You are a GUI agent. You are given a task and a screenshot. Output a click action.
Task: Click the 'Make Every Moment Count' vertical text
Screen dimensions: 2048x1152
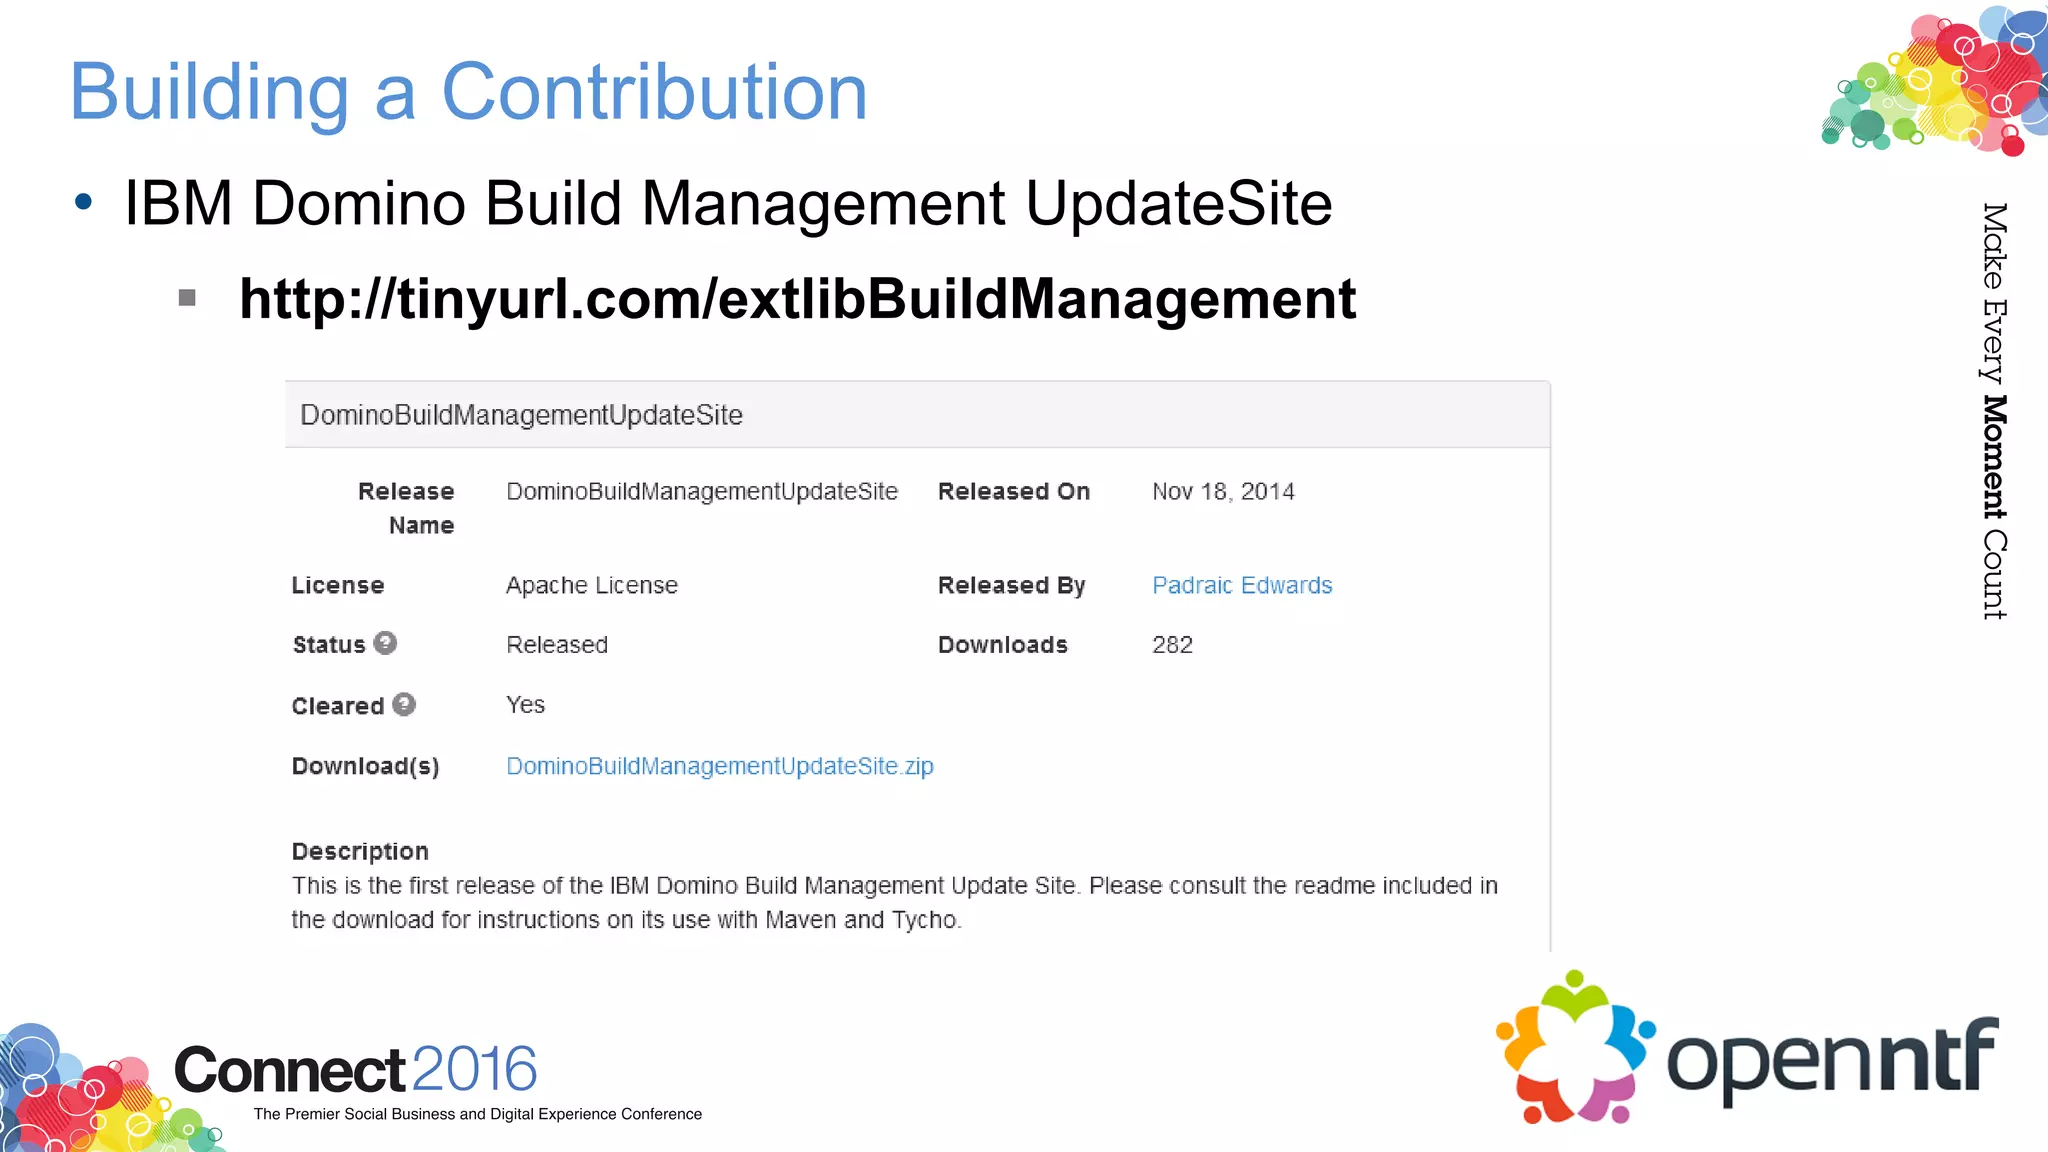tap(1994, 411)
